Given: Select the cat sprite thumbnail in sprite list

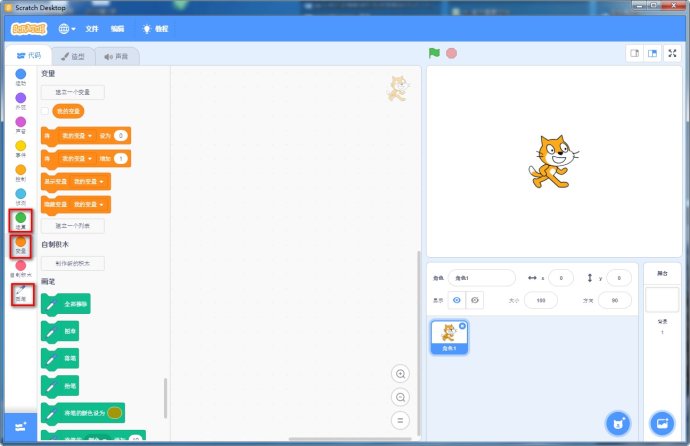Looking at the screenshot, I should click(x=449, y=337).
